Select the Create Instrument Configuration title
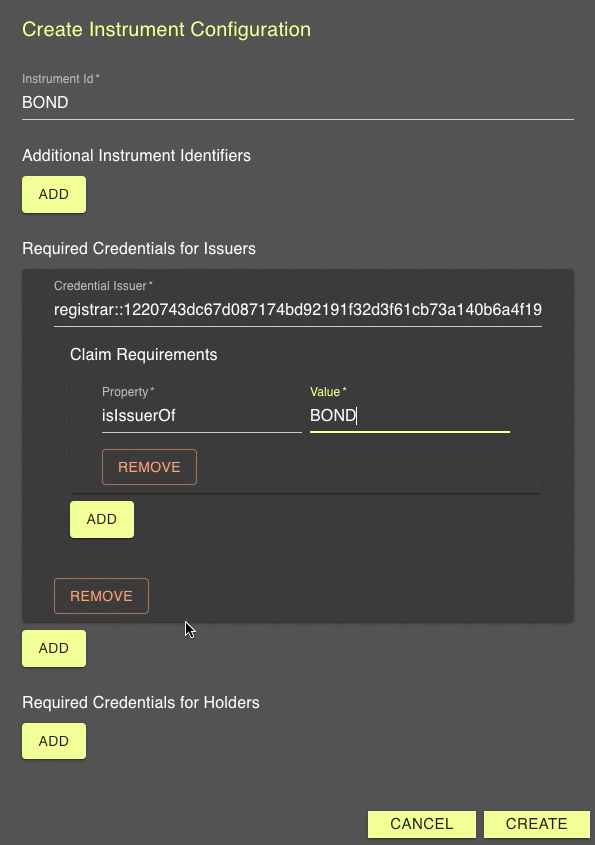 pyautogui.click(x=166, y=30)
